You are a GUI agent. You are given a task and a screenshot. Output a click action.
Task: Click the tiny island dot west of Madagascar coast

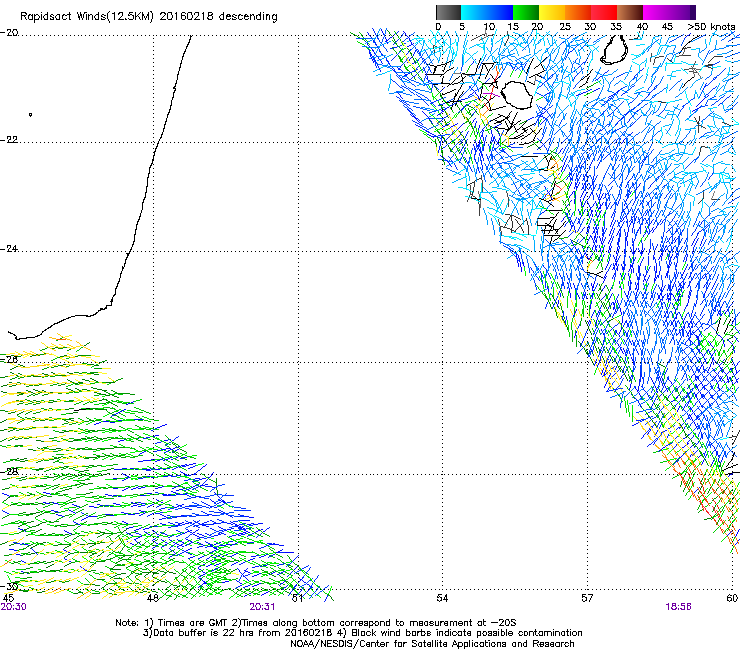point(30,114)
